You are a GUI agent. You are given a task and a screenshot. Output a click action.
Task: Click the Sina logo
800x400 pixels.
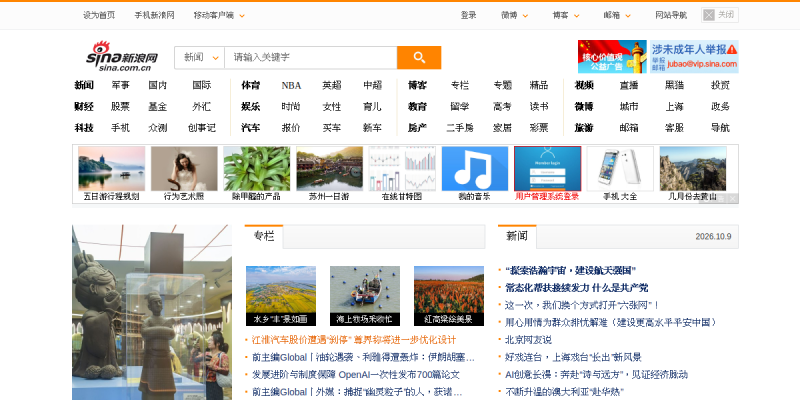point(121,56)
